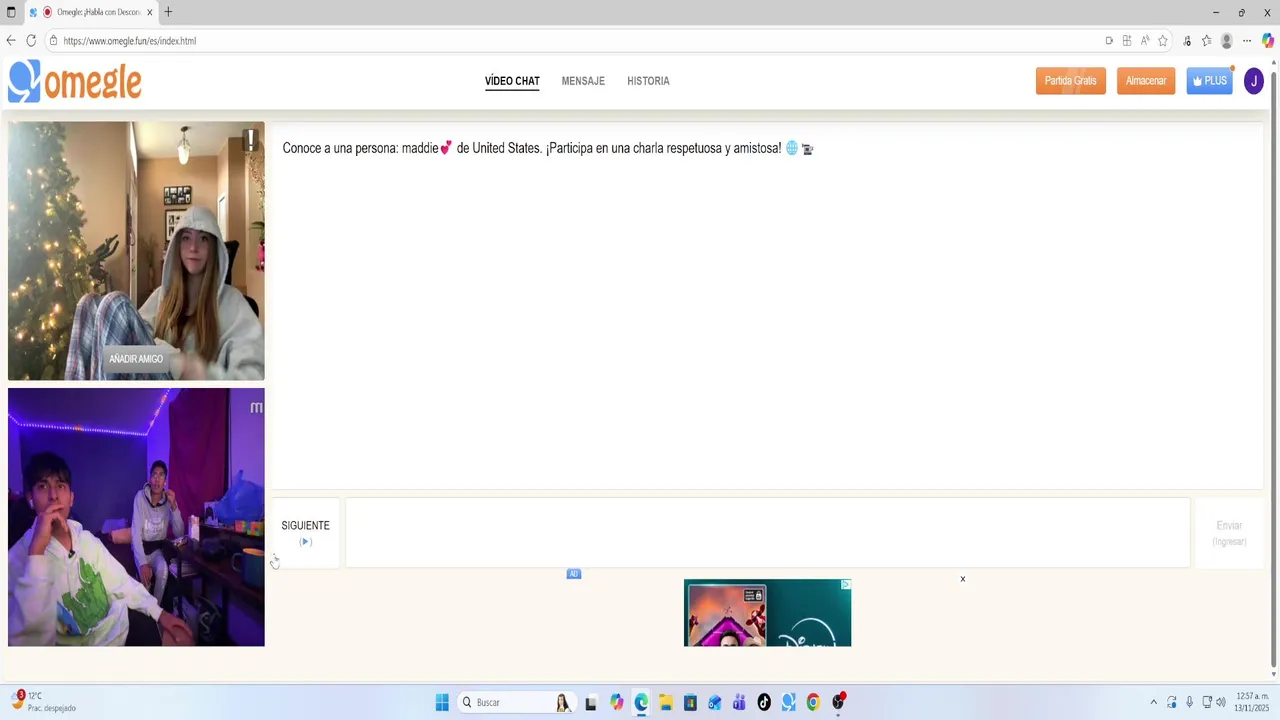Close the advertisement banner
The width and height of the screenshot is (1280, 720).
963,579
